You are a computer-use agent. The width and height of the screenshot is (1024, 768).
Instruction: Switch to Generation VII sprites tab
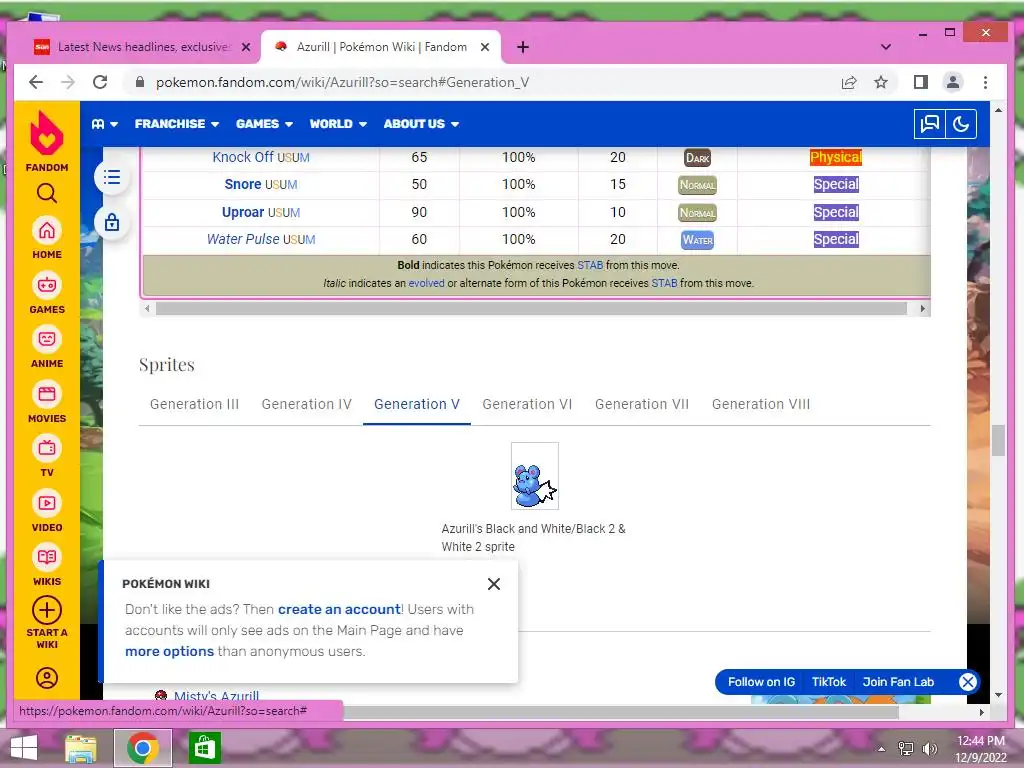tap(642, 404)
